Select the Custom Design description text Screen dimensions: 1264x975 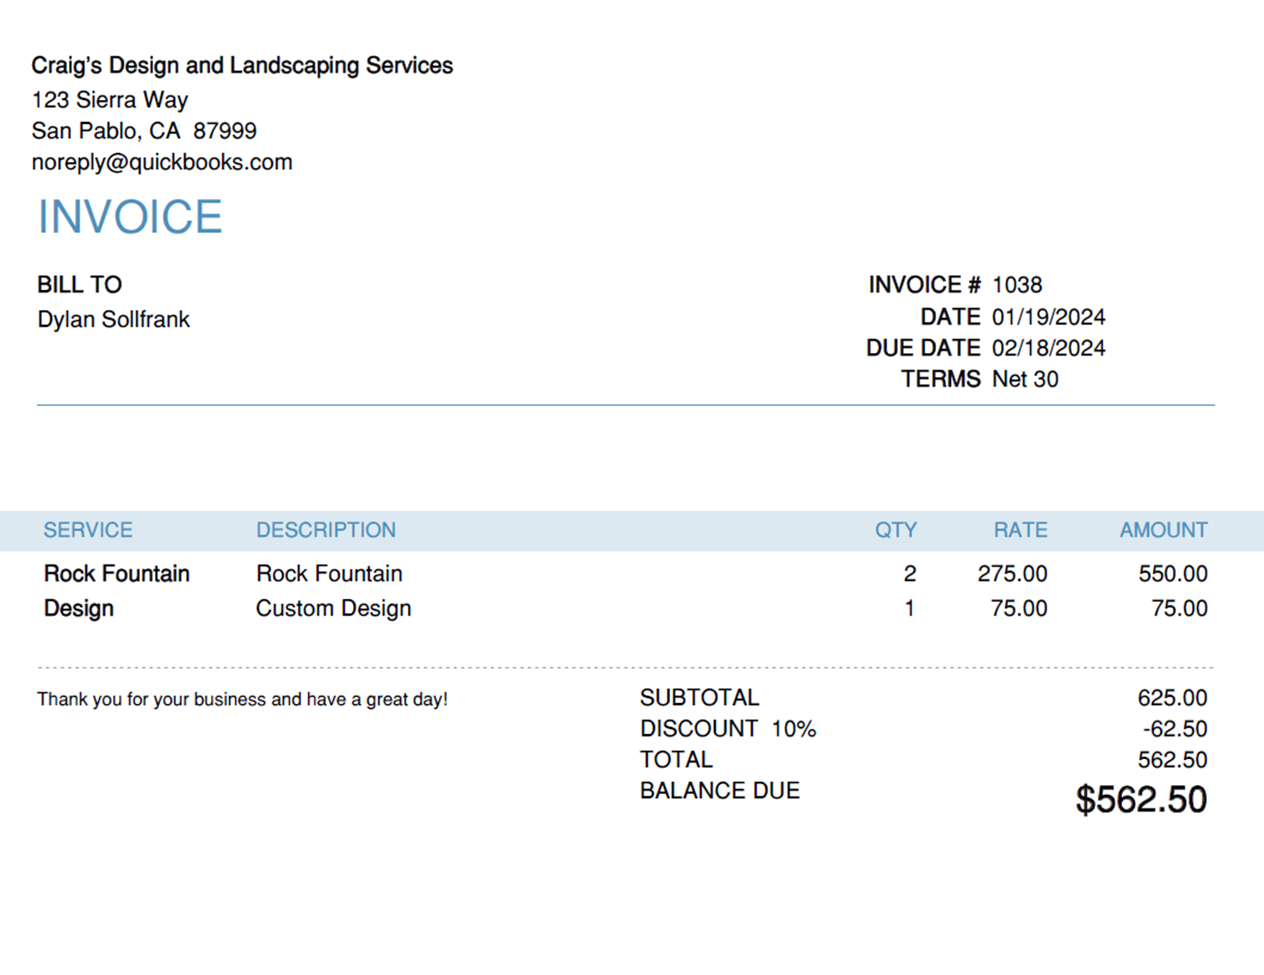333,608
